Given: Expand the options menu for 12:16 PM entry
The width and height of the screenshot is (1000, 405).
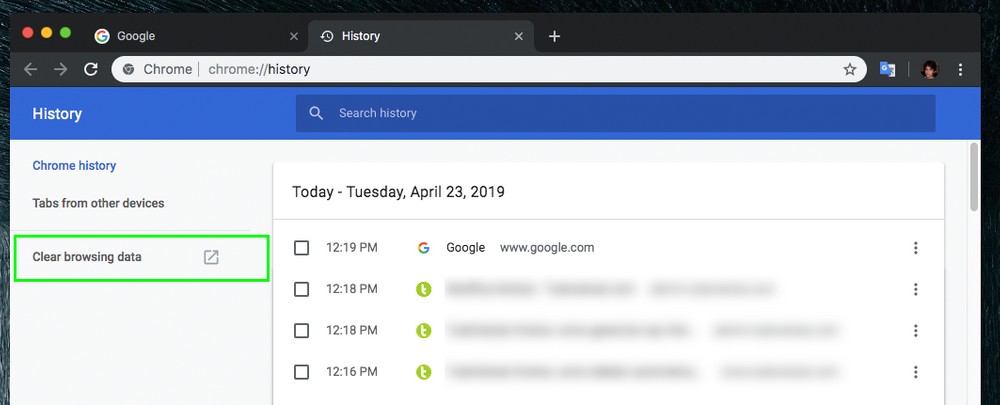Looking at the screenshot, I should pos(915,372).
